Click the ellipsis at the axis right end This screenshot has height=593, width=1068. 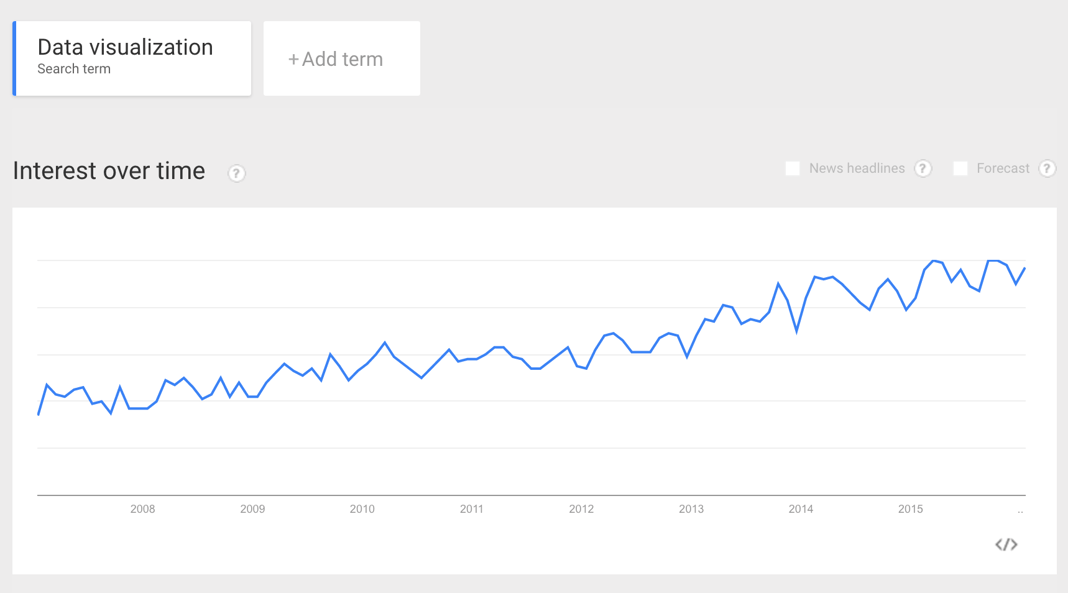point(1020,510)
